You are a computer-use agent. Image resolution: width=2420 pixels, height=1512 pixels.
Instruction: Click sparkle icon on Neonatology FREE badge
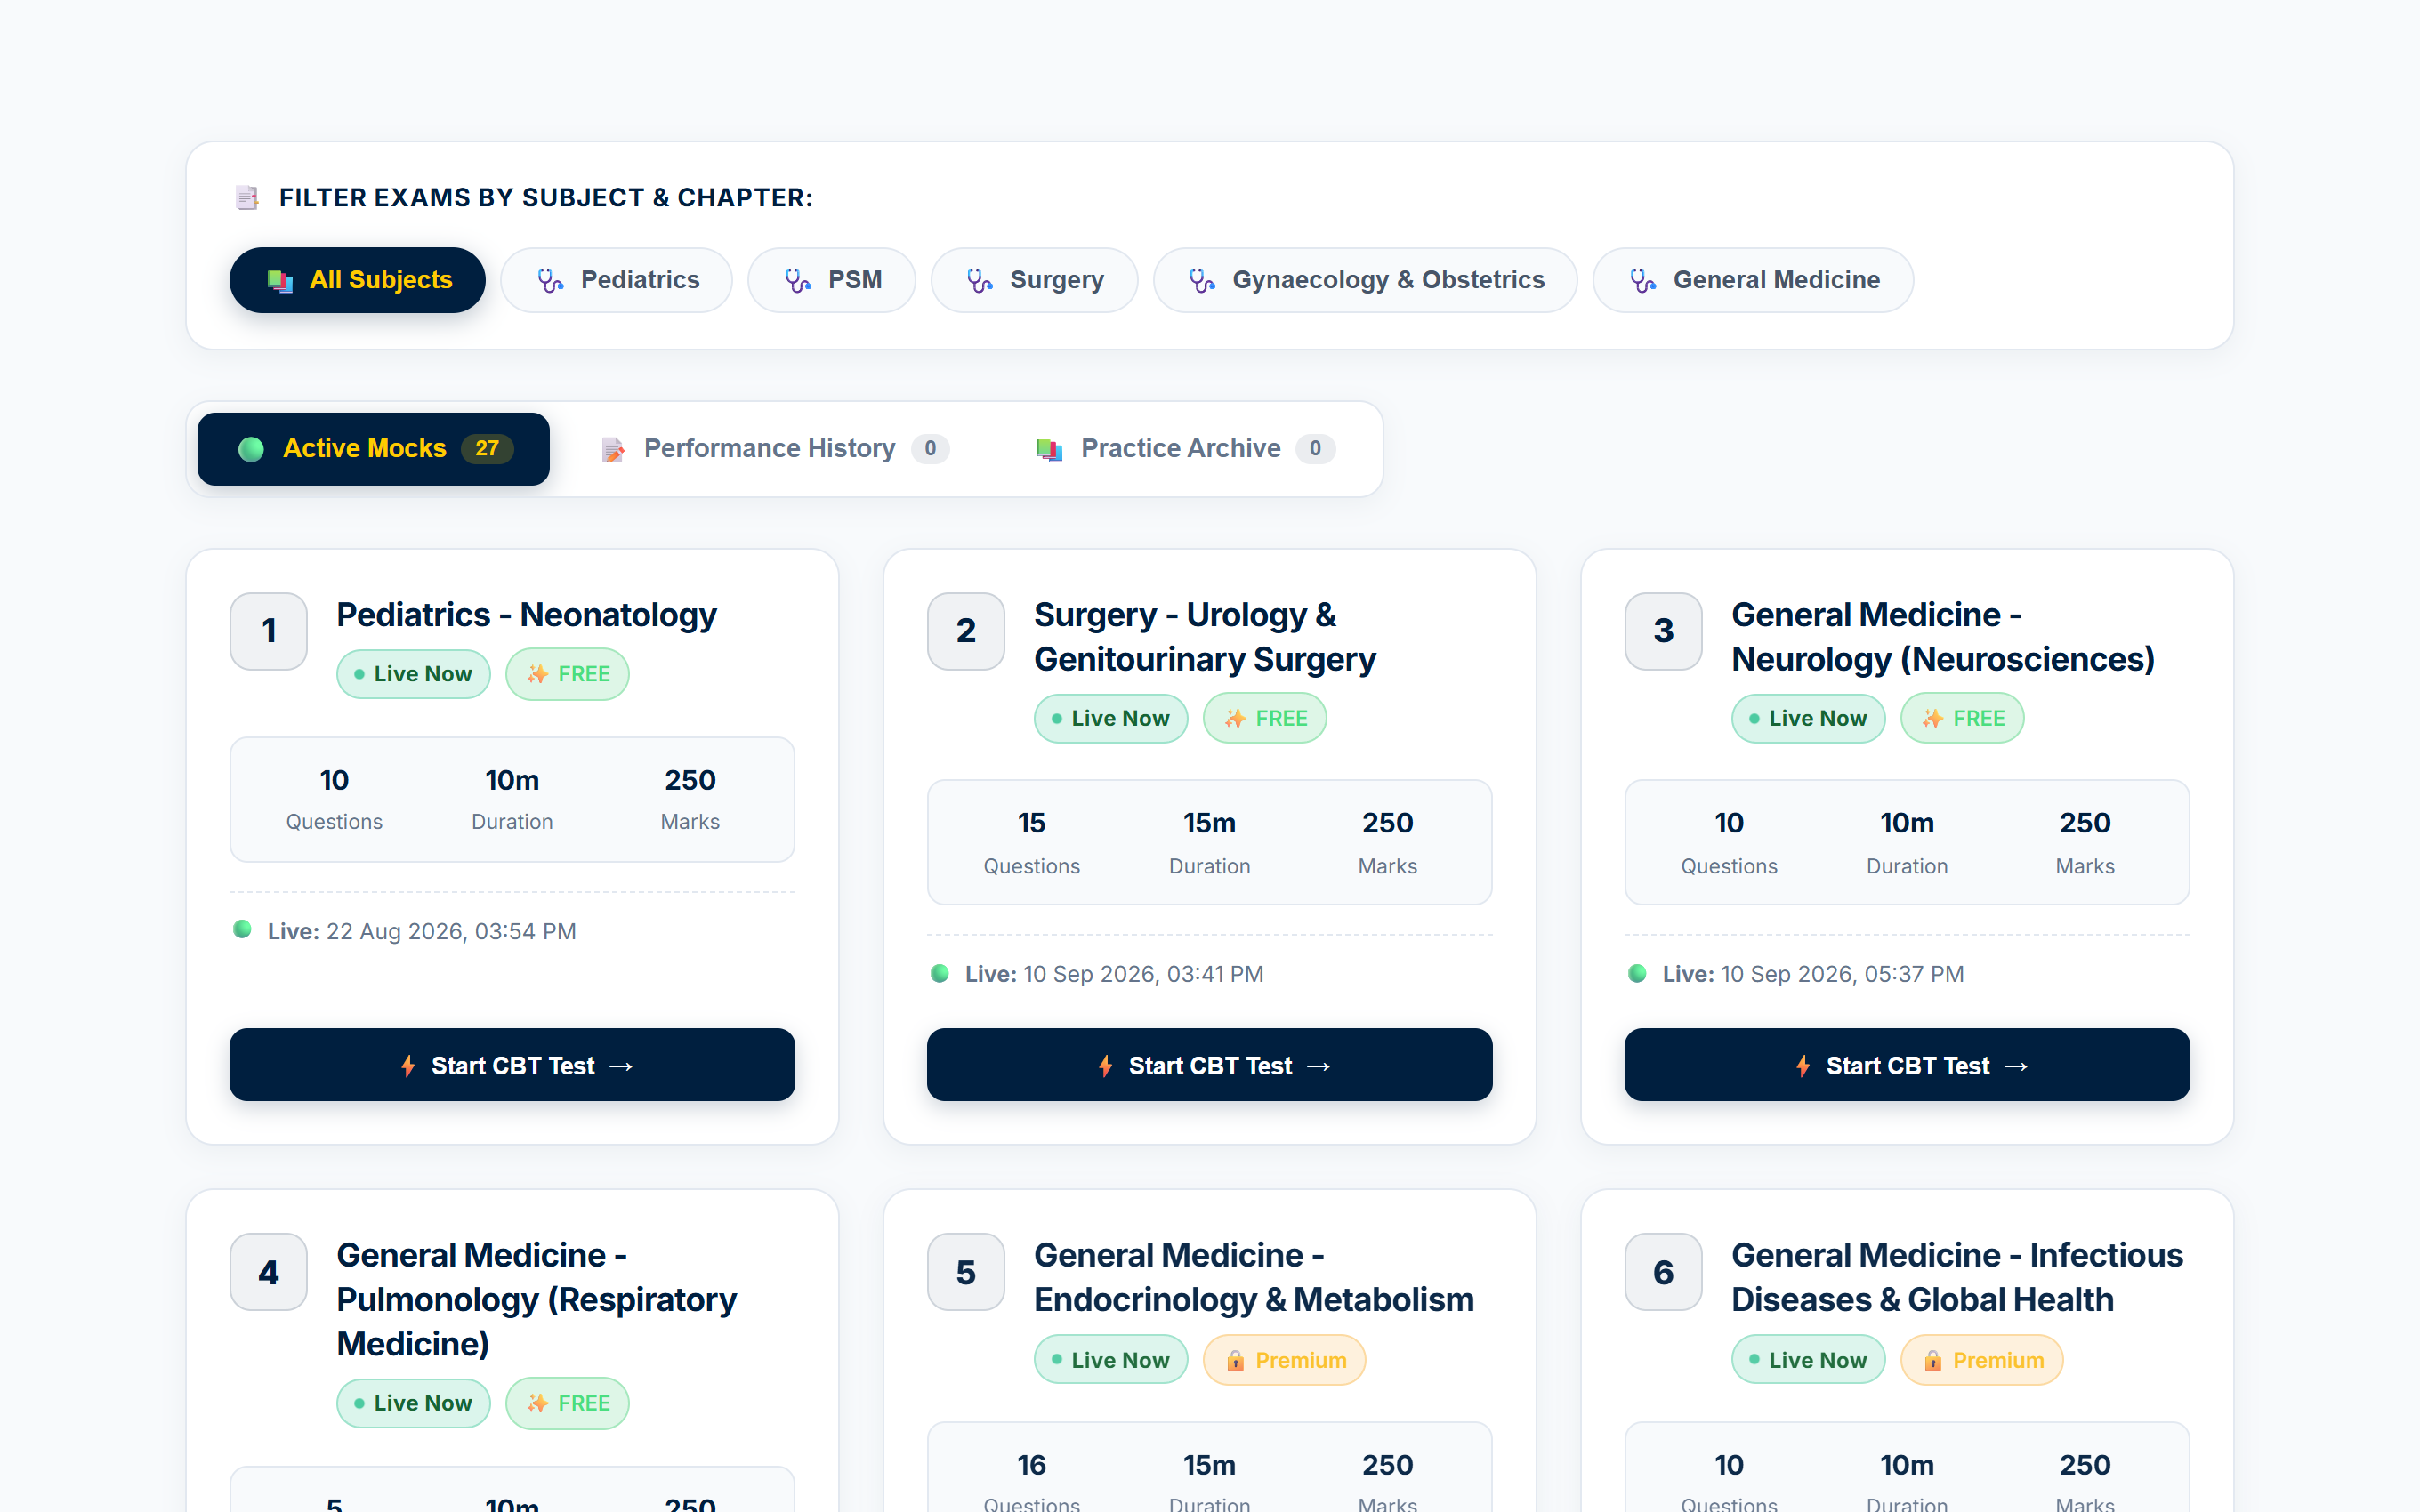(x=538, y=674)
